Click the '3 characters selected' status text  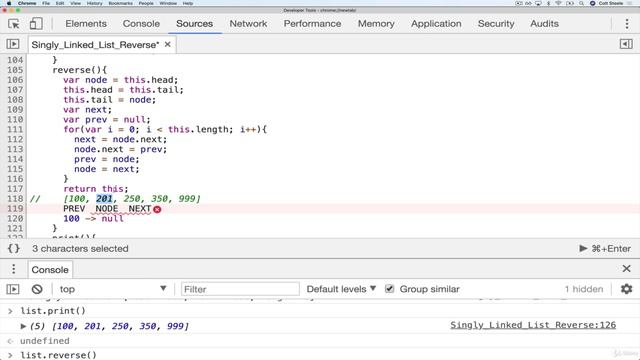(x=80, y=249)
